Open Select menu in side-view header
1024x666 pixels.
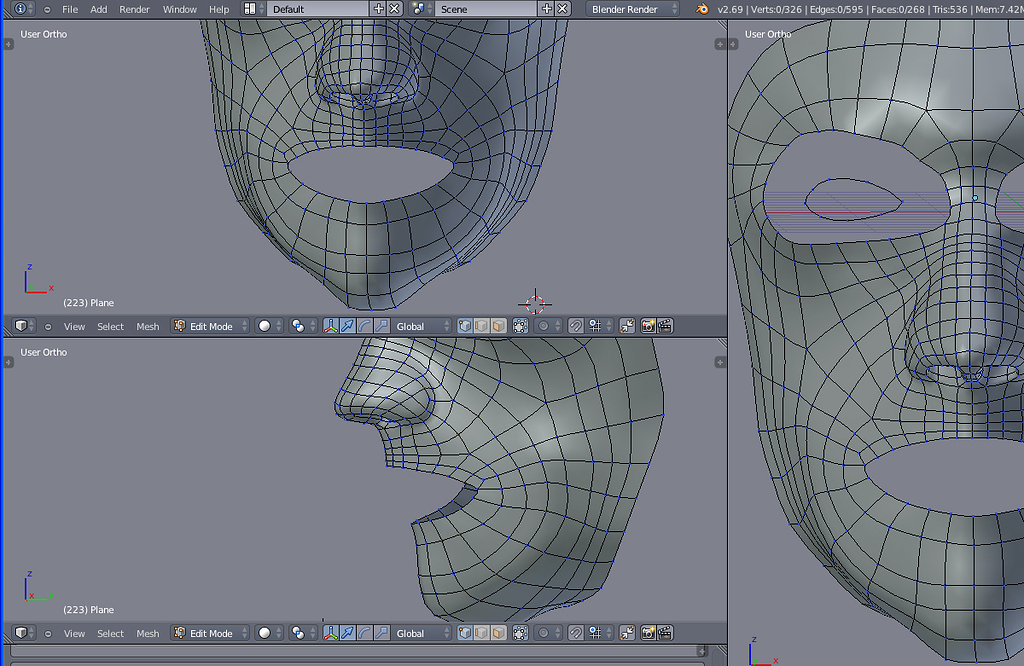click(110, 633)
